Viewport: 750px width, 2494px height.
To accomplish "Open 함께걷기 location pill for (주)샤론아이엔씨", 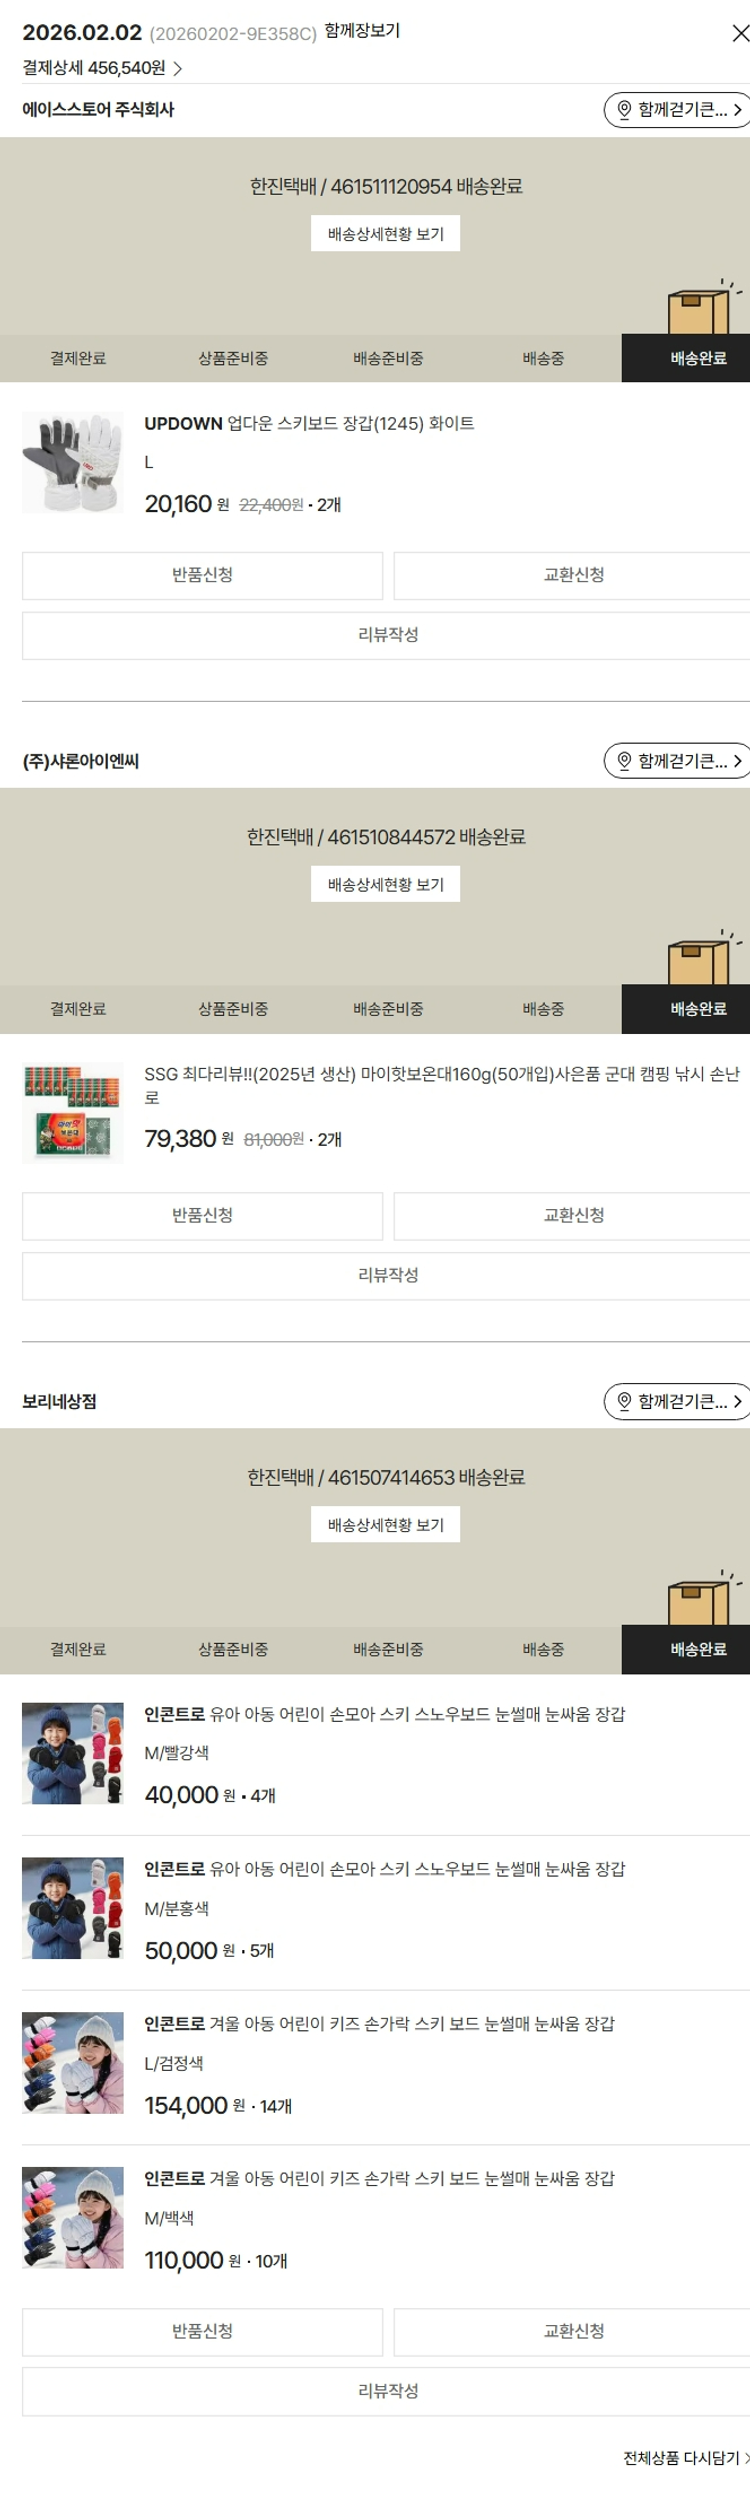I will coord(678,761).
